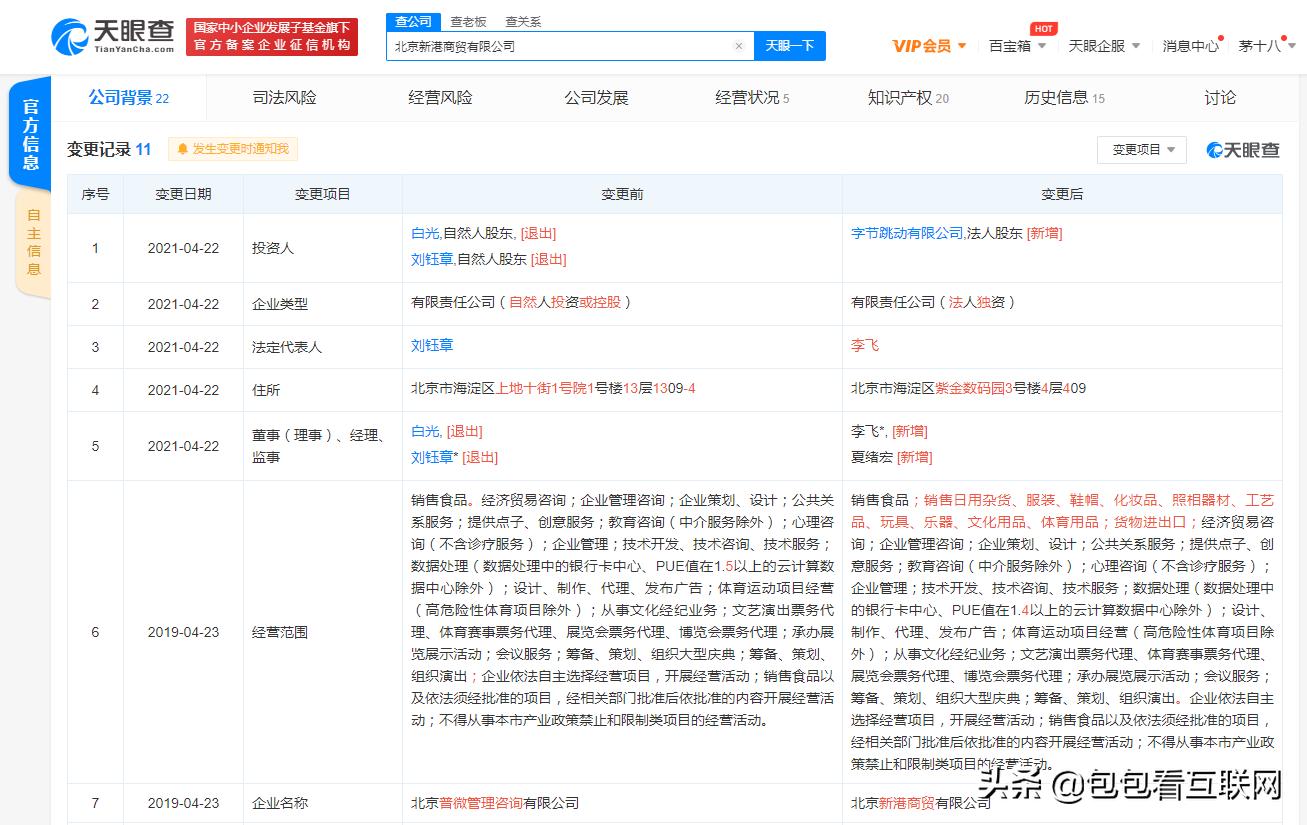Click the 天眼一下 search button
Image resolution: width=1307 pixels, height=825 pixels.
(789, 46)
